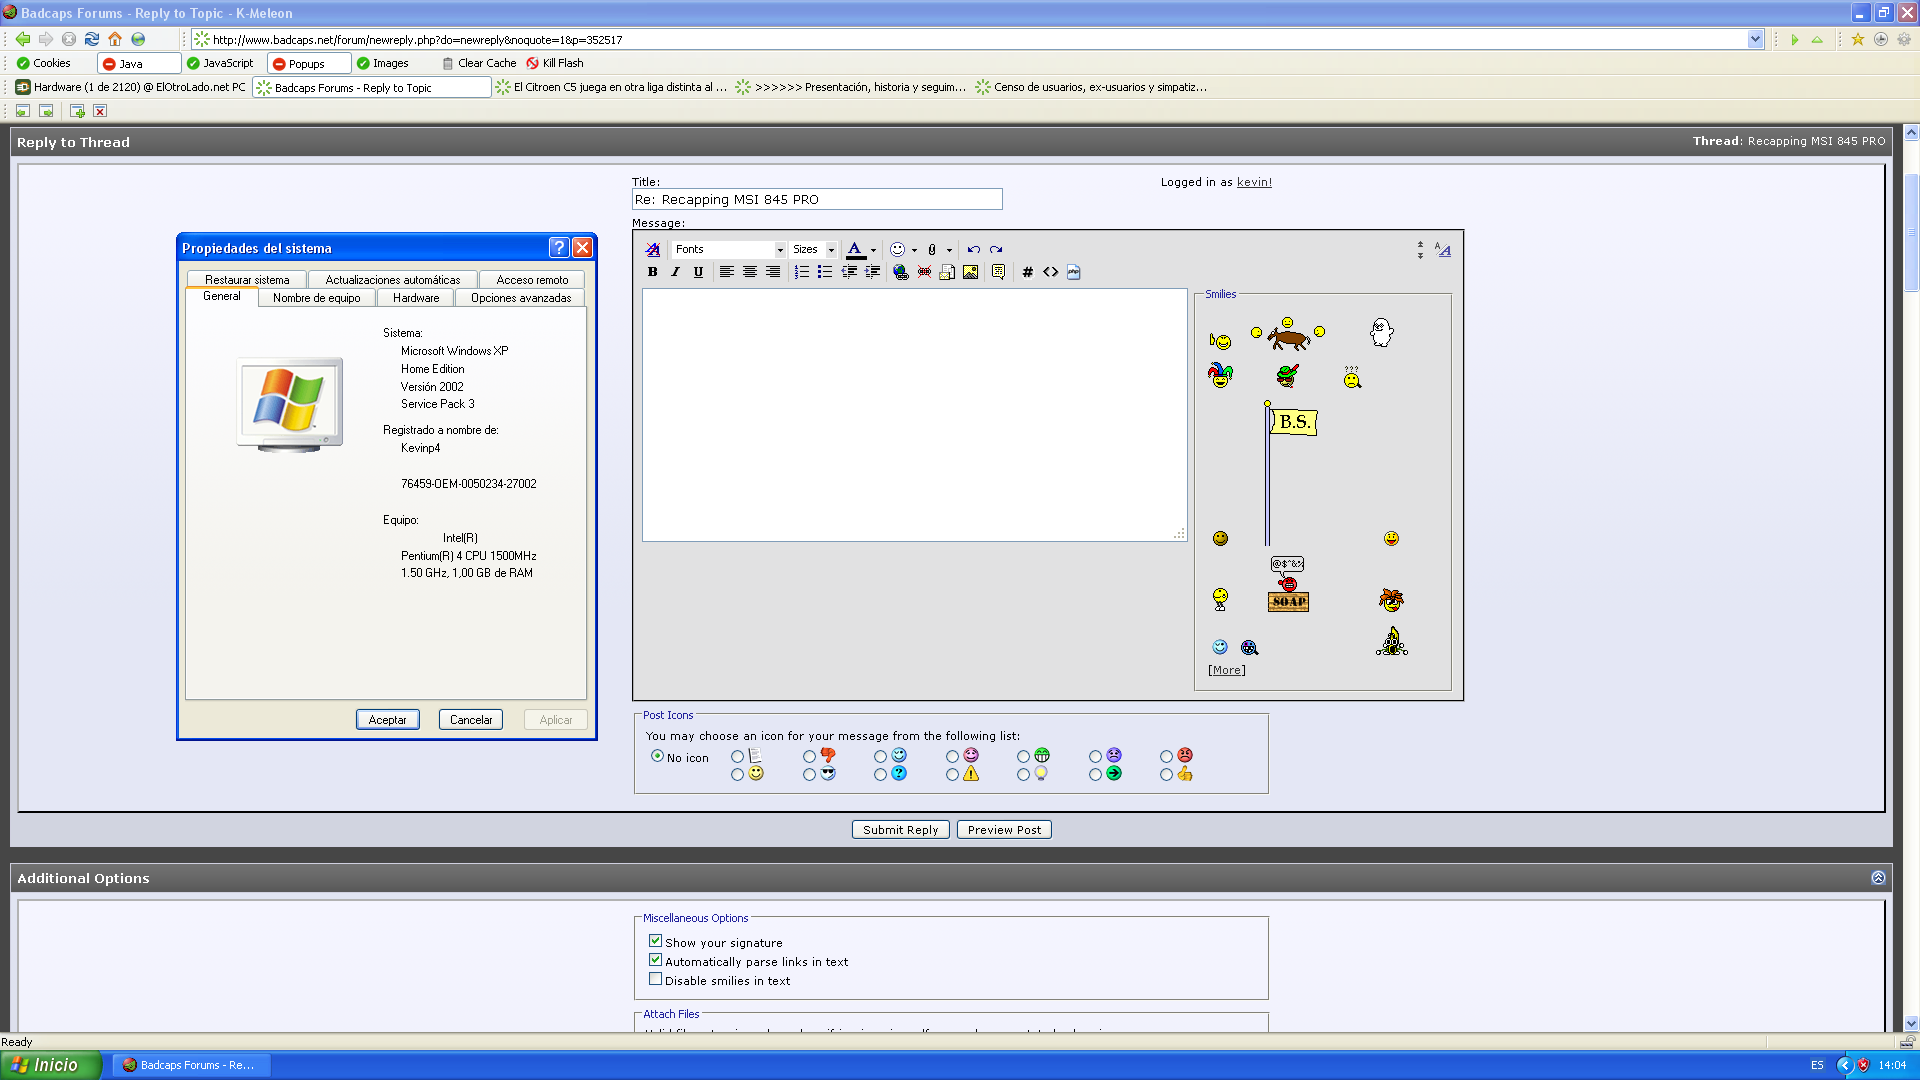Expand the smilies dropdown arrow
This screenshot has width=1920, height=1080.
914,250
